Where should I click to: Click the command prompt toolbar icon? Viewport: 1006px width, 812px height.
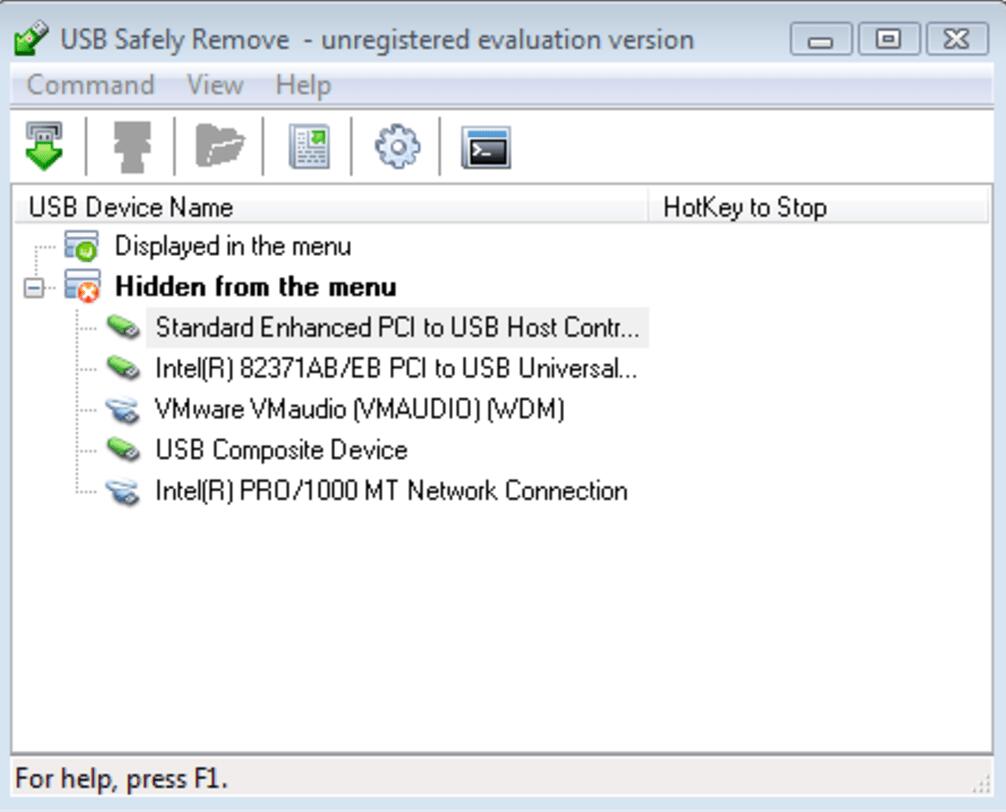[x=486, y=148]
